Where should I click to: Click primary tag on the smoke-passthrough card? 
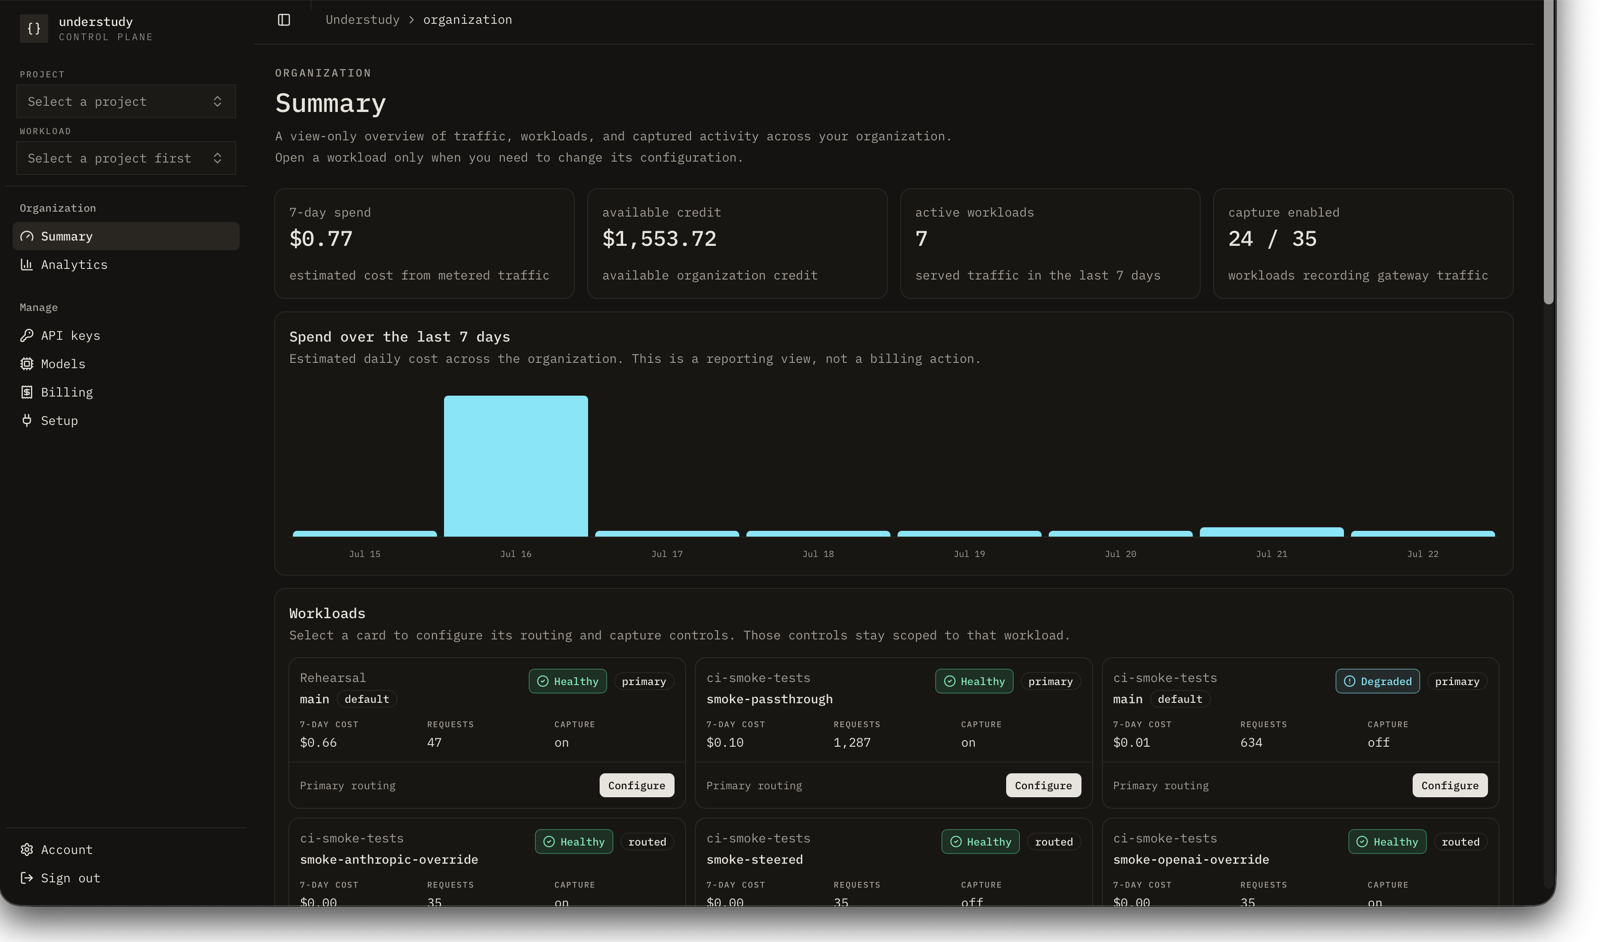[1050, 681]
